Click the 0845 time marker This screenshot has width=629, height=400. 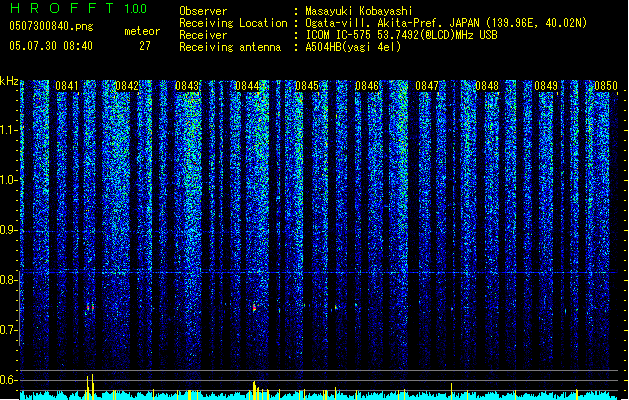(307, 86)
